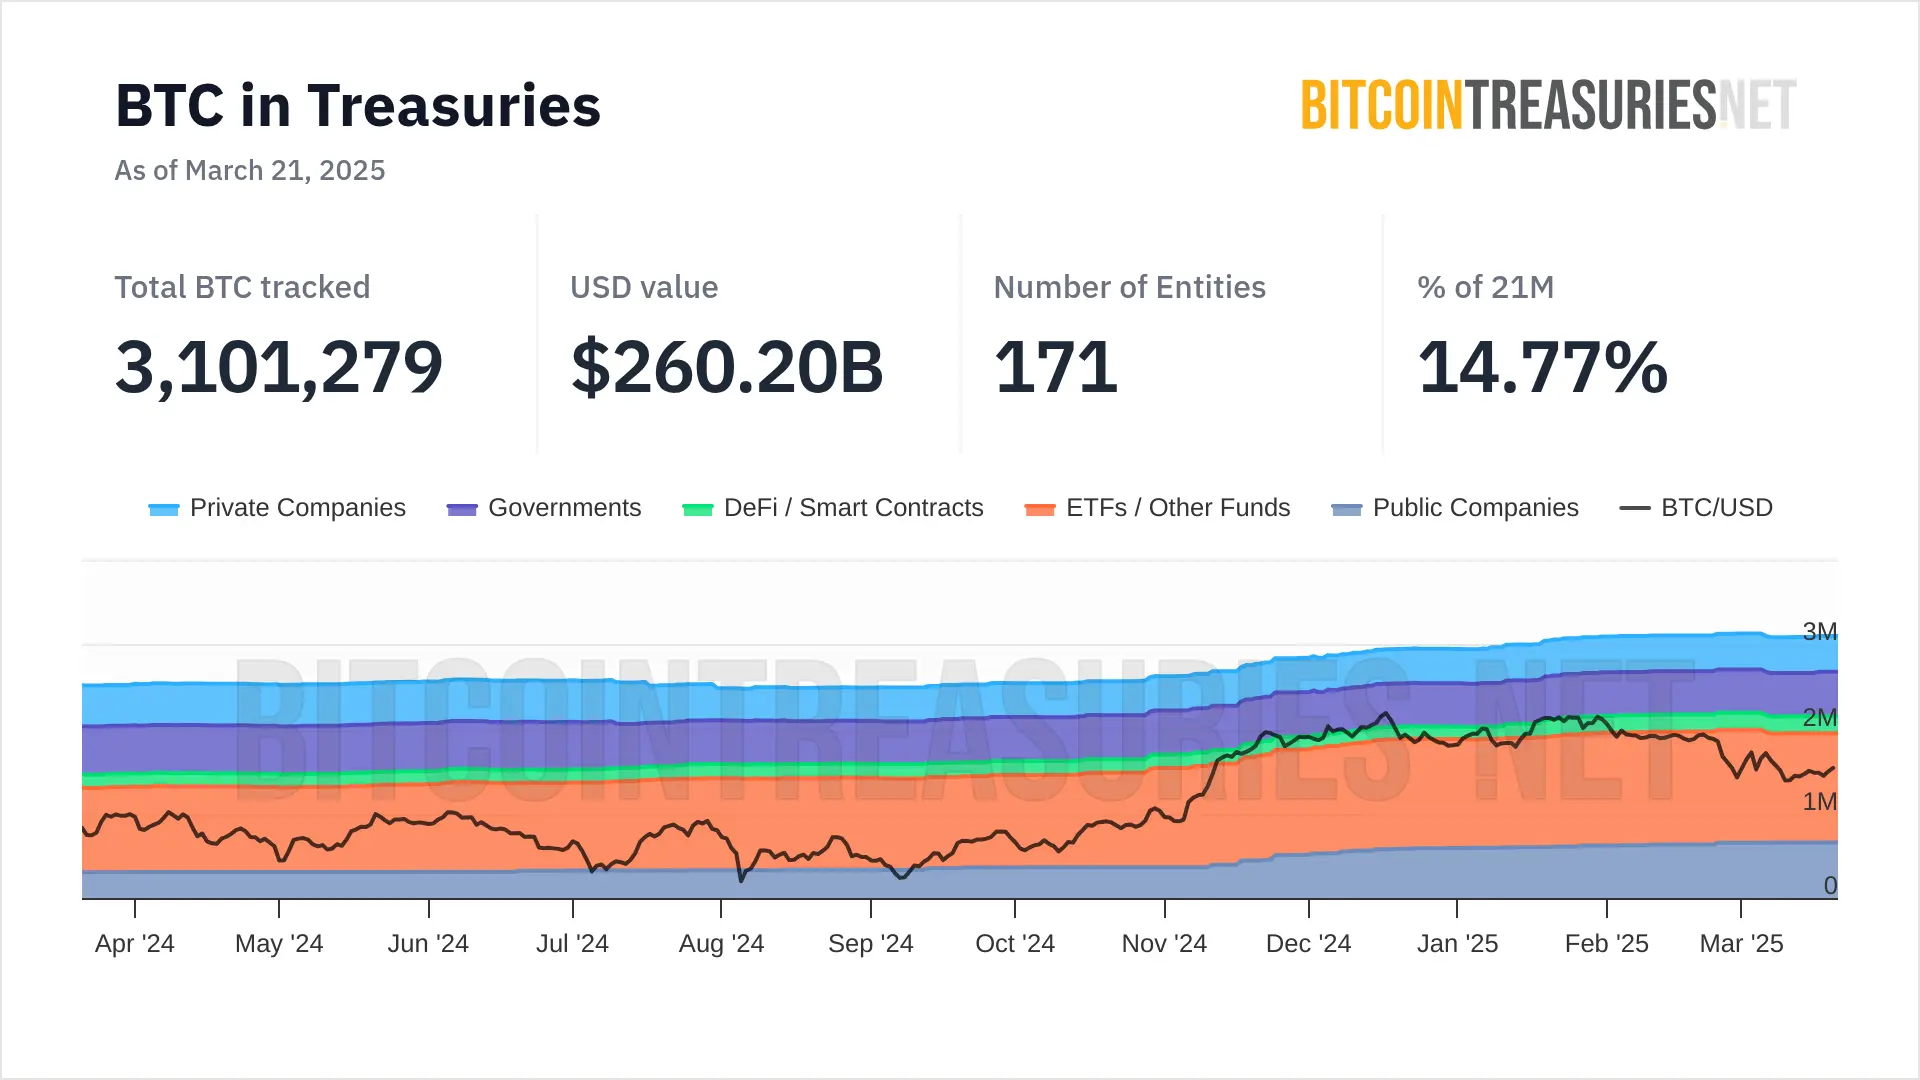Click the 14.77% of 21M figure
This screenshot has width=1920, height=1080.
[1542, 367]
